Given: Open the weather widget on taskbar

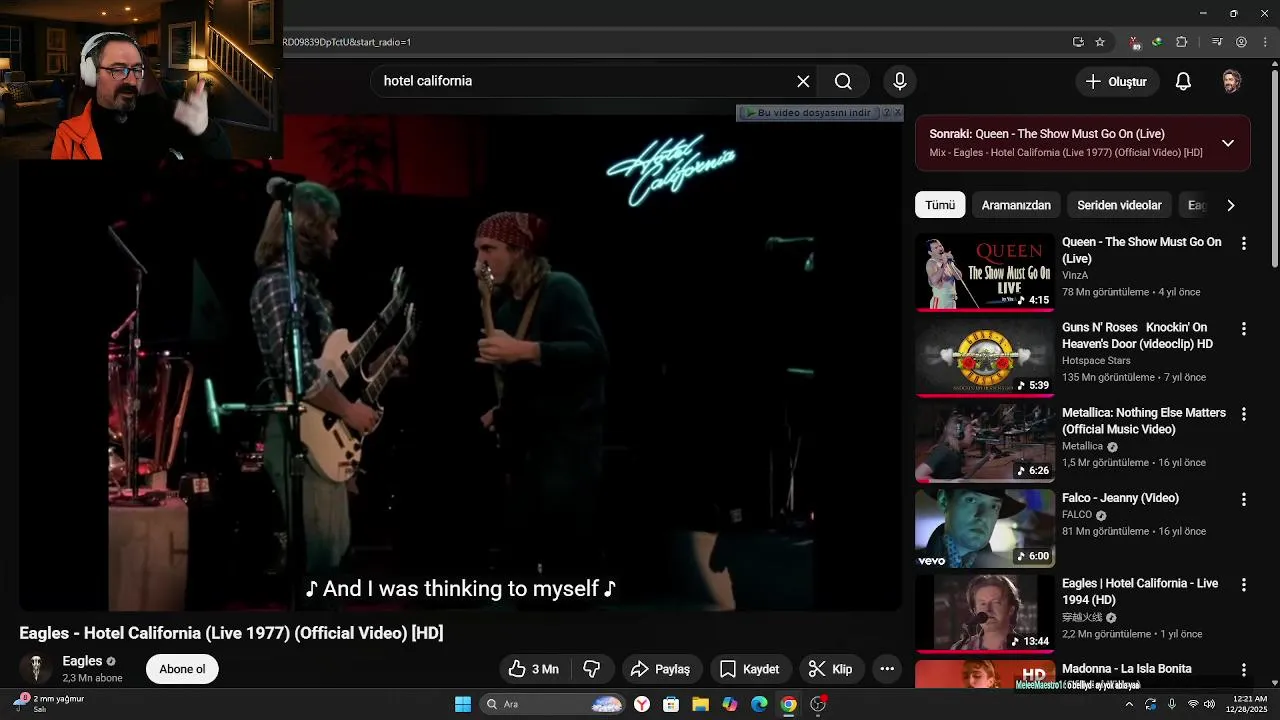Looking at the screenshot, I should coord(48,704).
